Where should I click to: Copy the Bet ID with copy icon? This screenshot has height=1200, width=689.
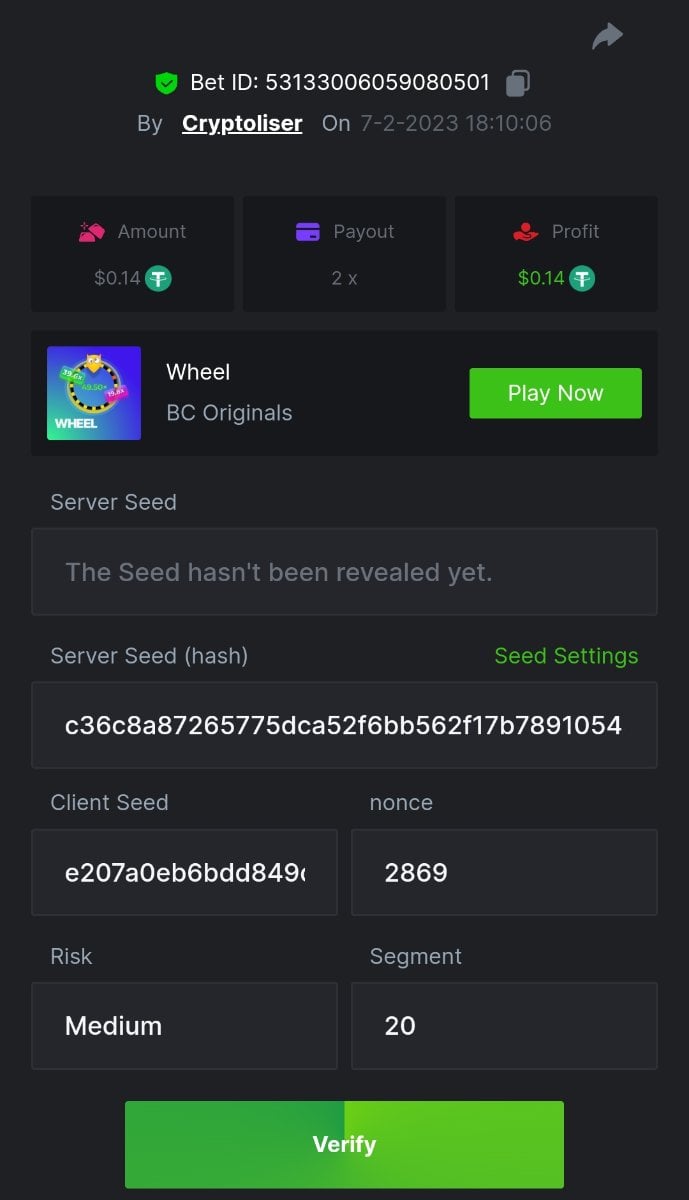517,83
